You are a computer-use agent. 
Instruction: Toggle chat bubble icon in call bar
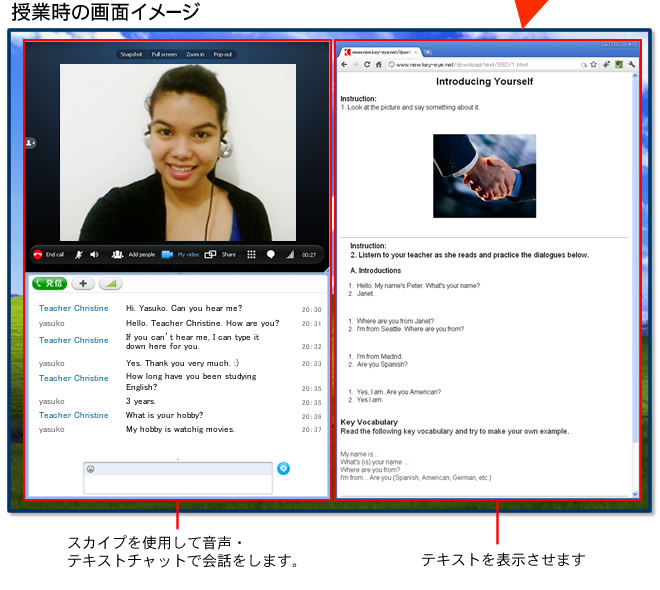[x=271, y=255]
